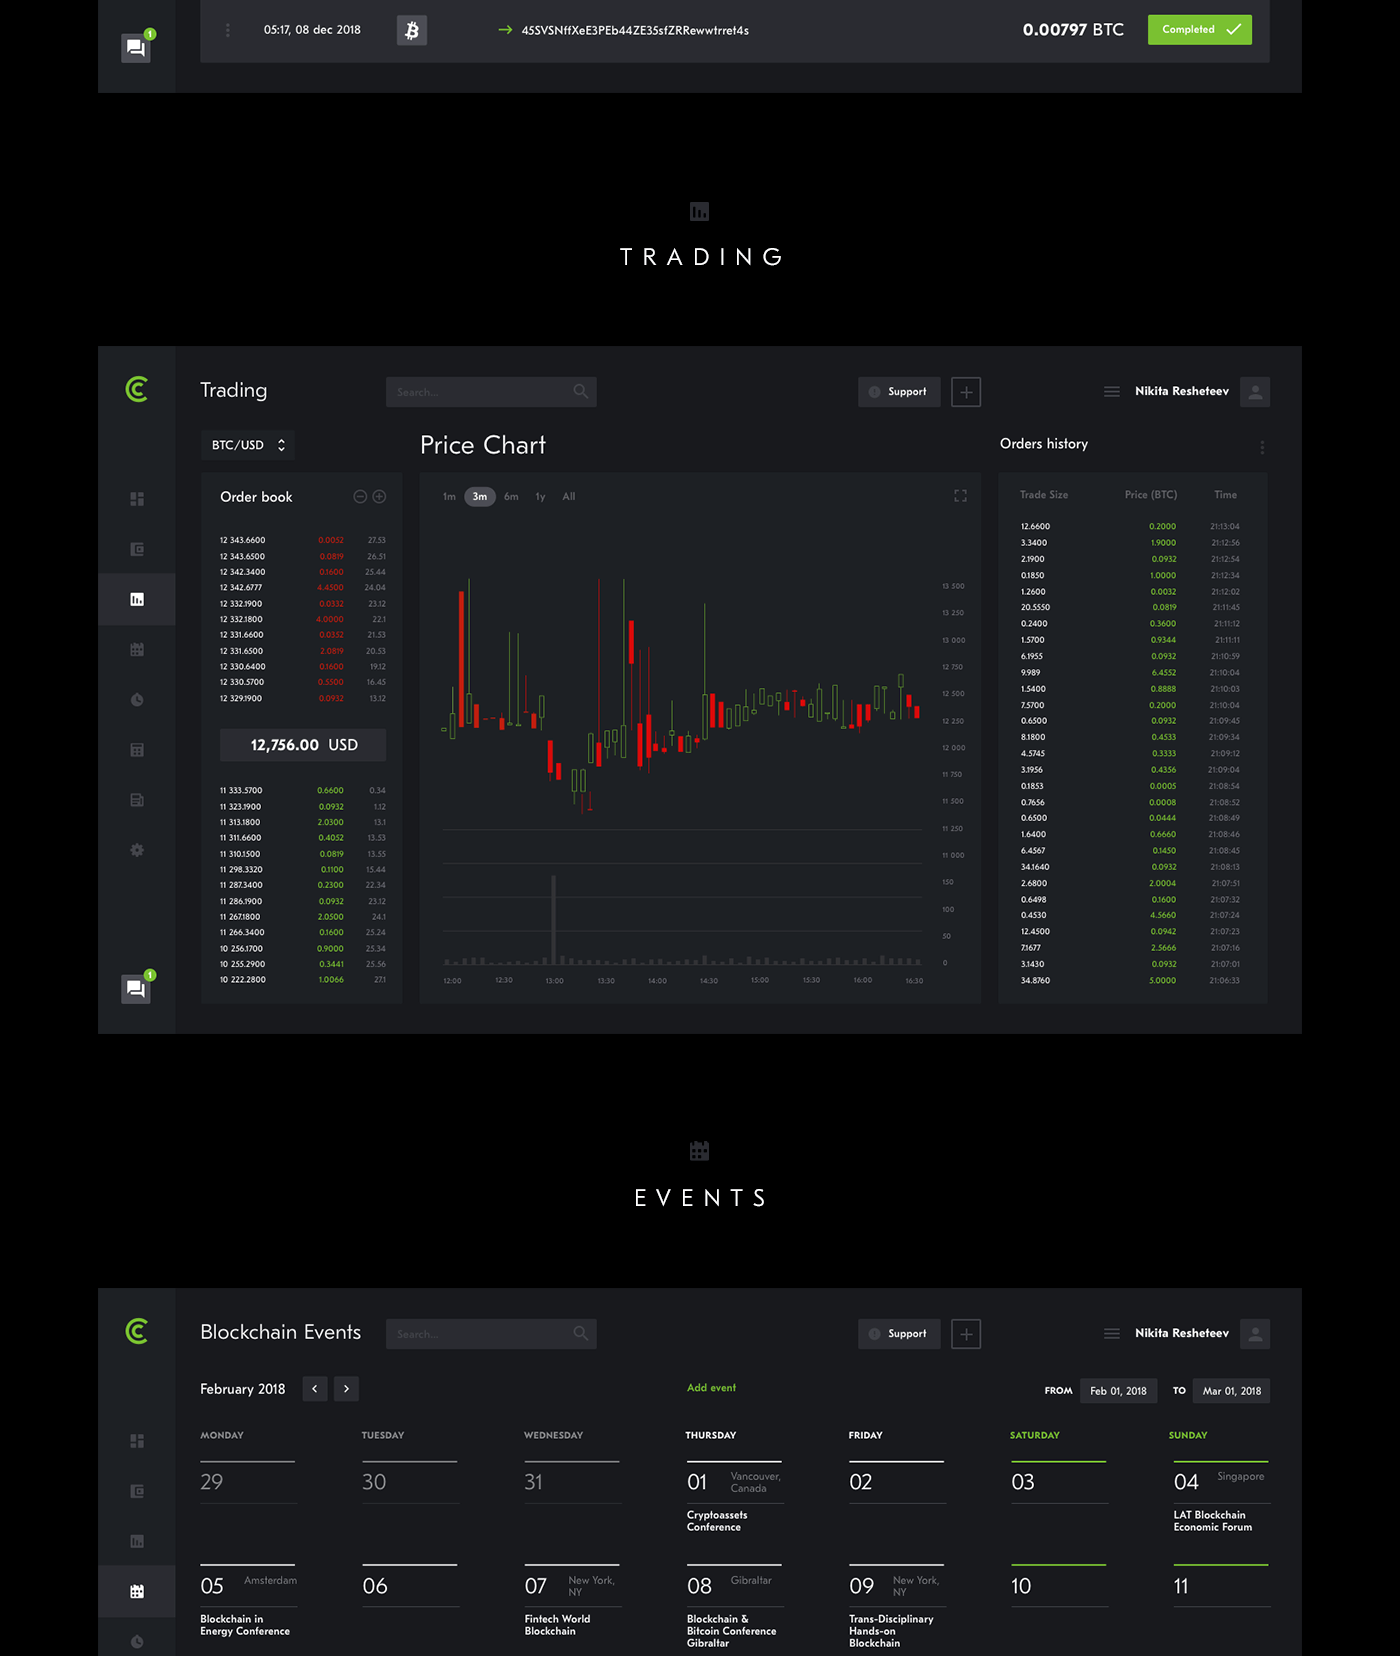The width and height of the screenshot is (1400, 1656).
Task: Click the Support button on the Trading screen
Action: [899, 392]
